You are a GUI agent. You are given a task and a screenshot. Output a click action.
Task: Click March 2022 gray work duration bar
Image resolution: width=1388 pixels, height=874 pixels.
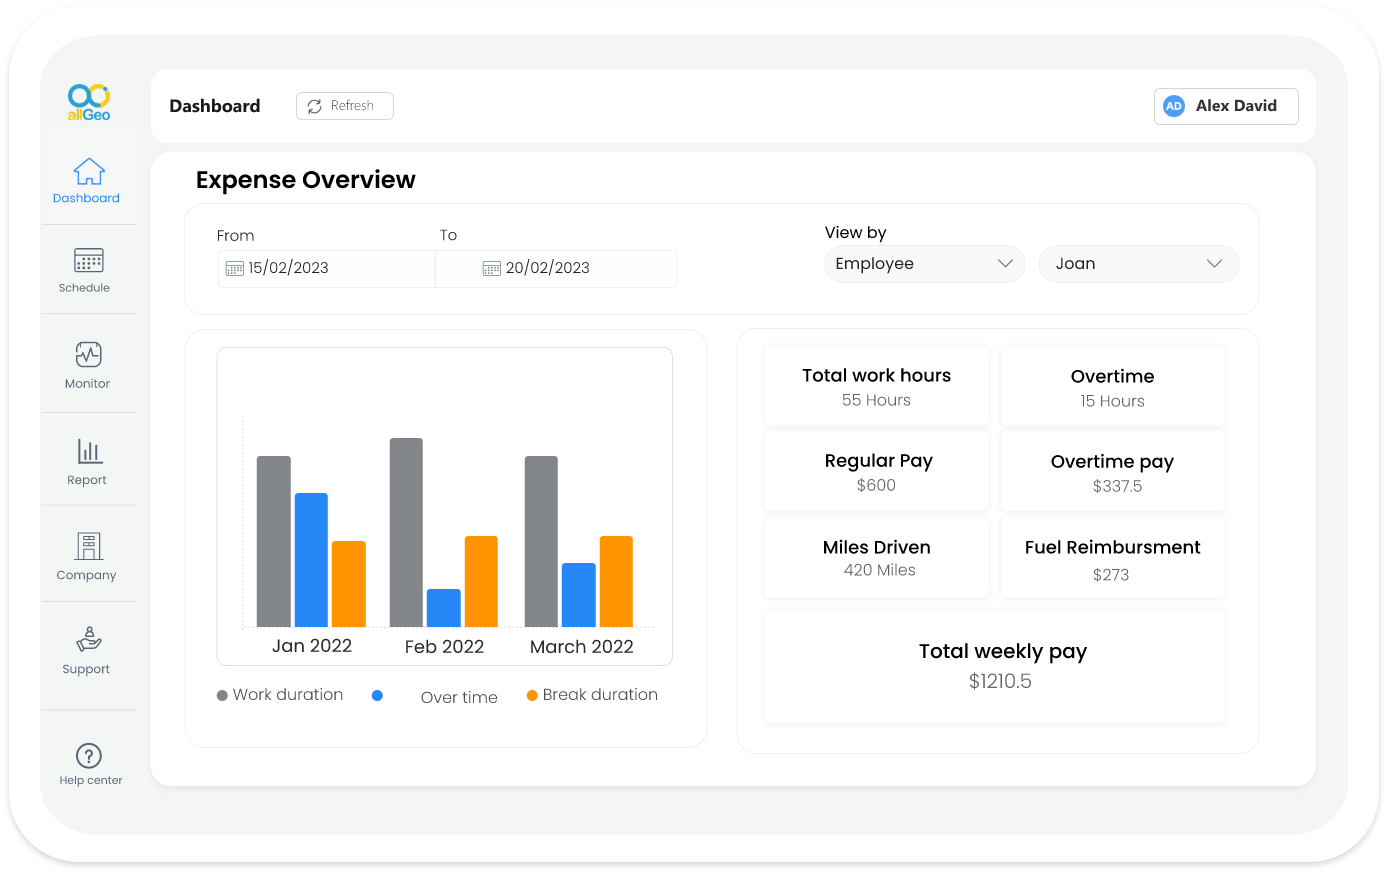[x=541, y=541]
